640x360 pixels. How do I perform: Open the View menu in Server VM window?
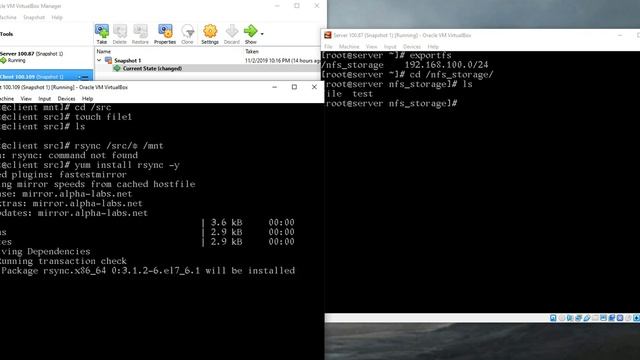(x=371, y=47)
